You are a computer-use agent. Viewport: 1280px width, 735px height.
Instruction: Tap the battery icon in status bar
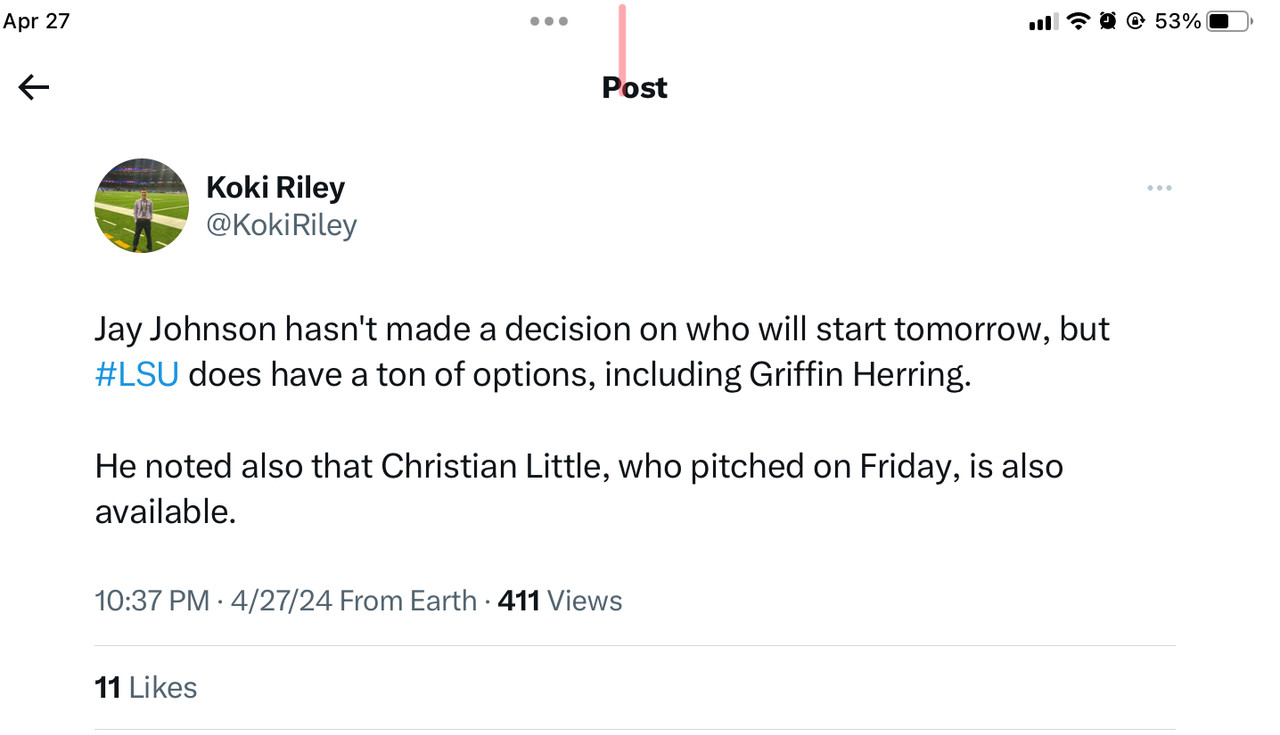tap(1229, 21)
